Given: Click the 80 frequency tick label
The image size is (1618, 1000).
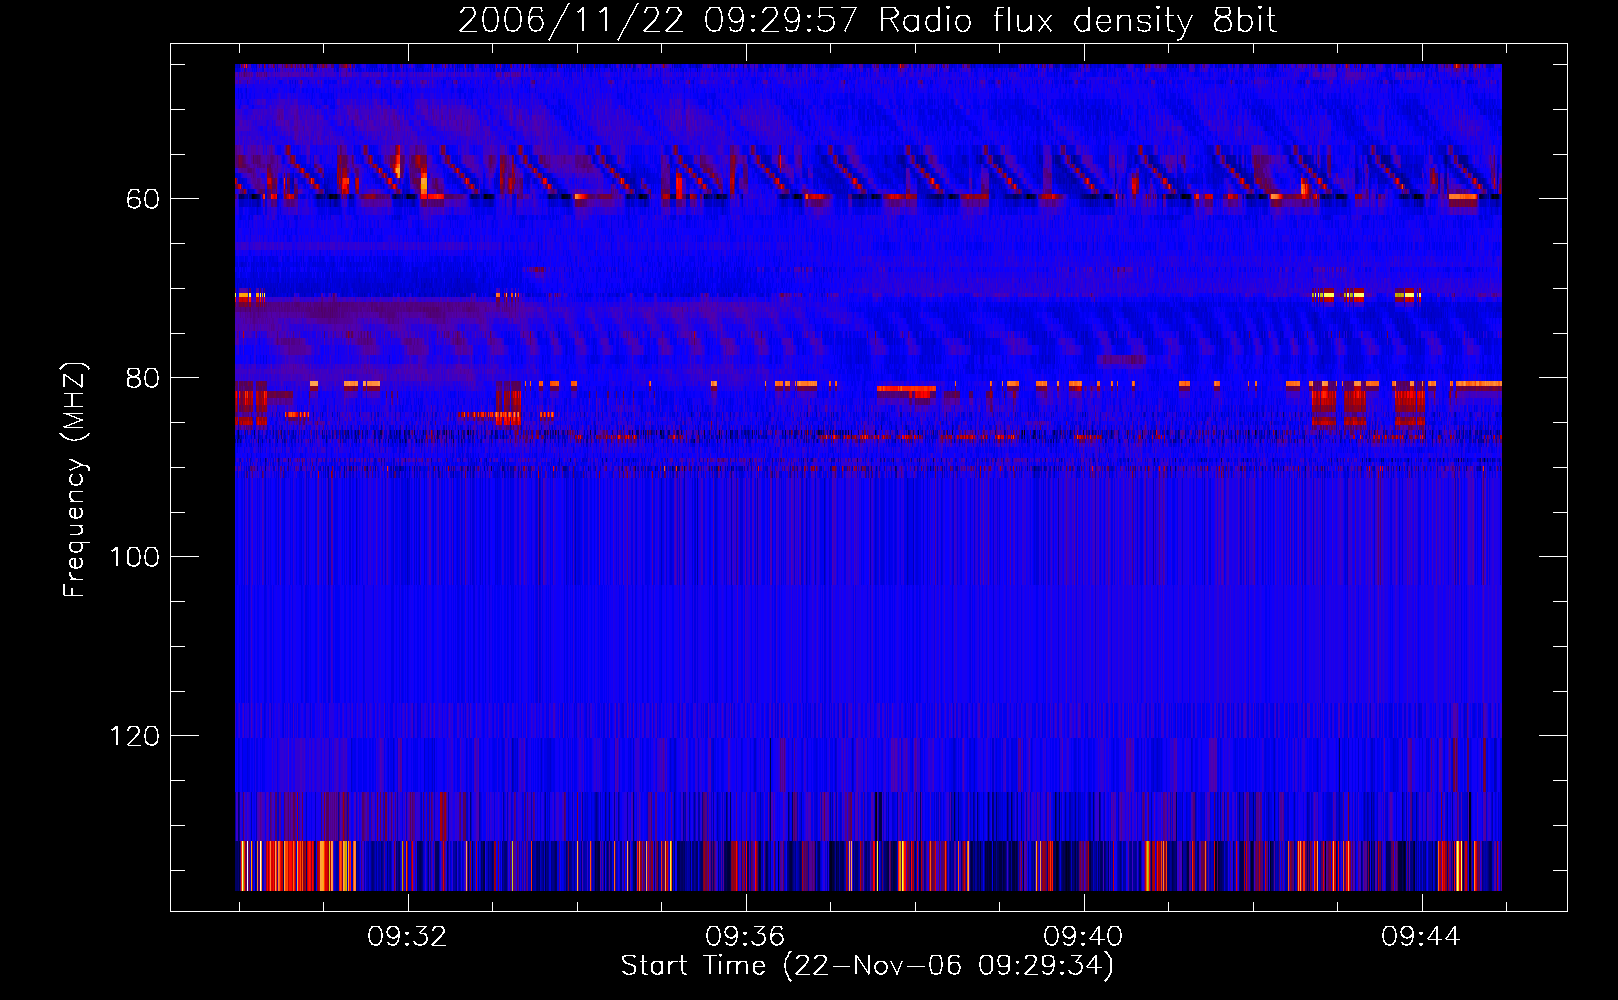Looking at the screenshot, I should pos(143,379).
